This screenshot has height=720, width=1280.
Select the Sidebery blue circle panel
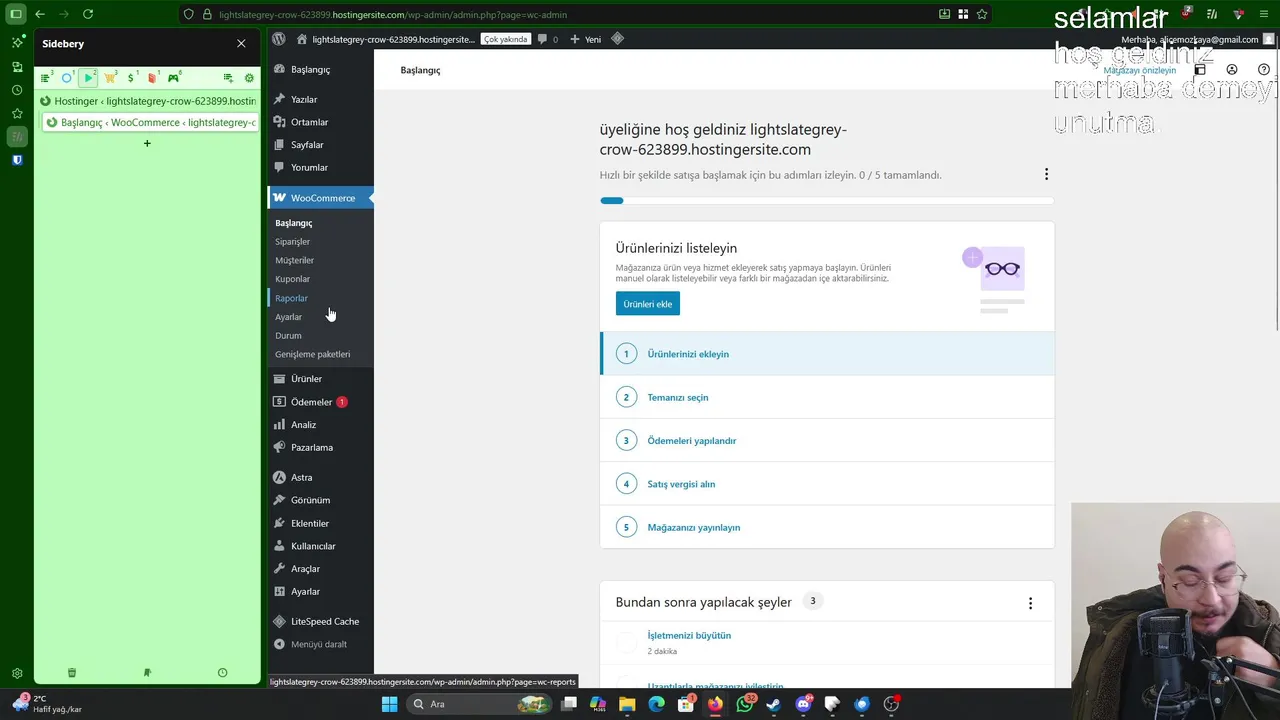pyautogui.click(x=67, y=78)
